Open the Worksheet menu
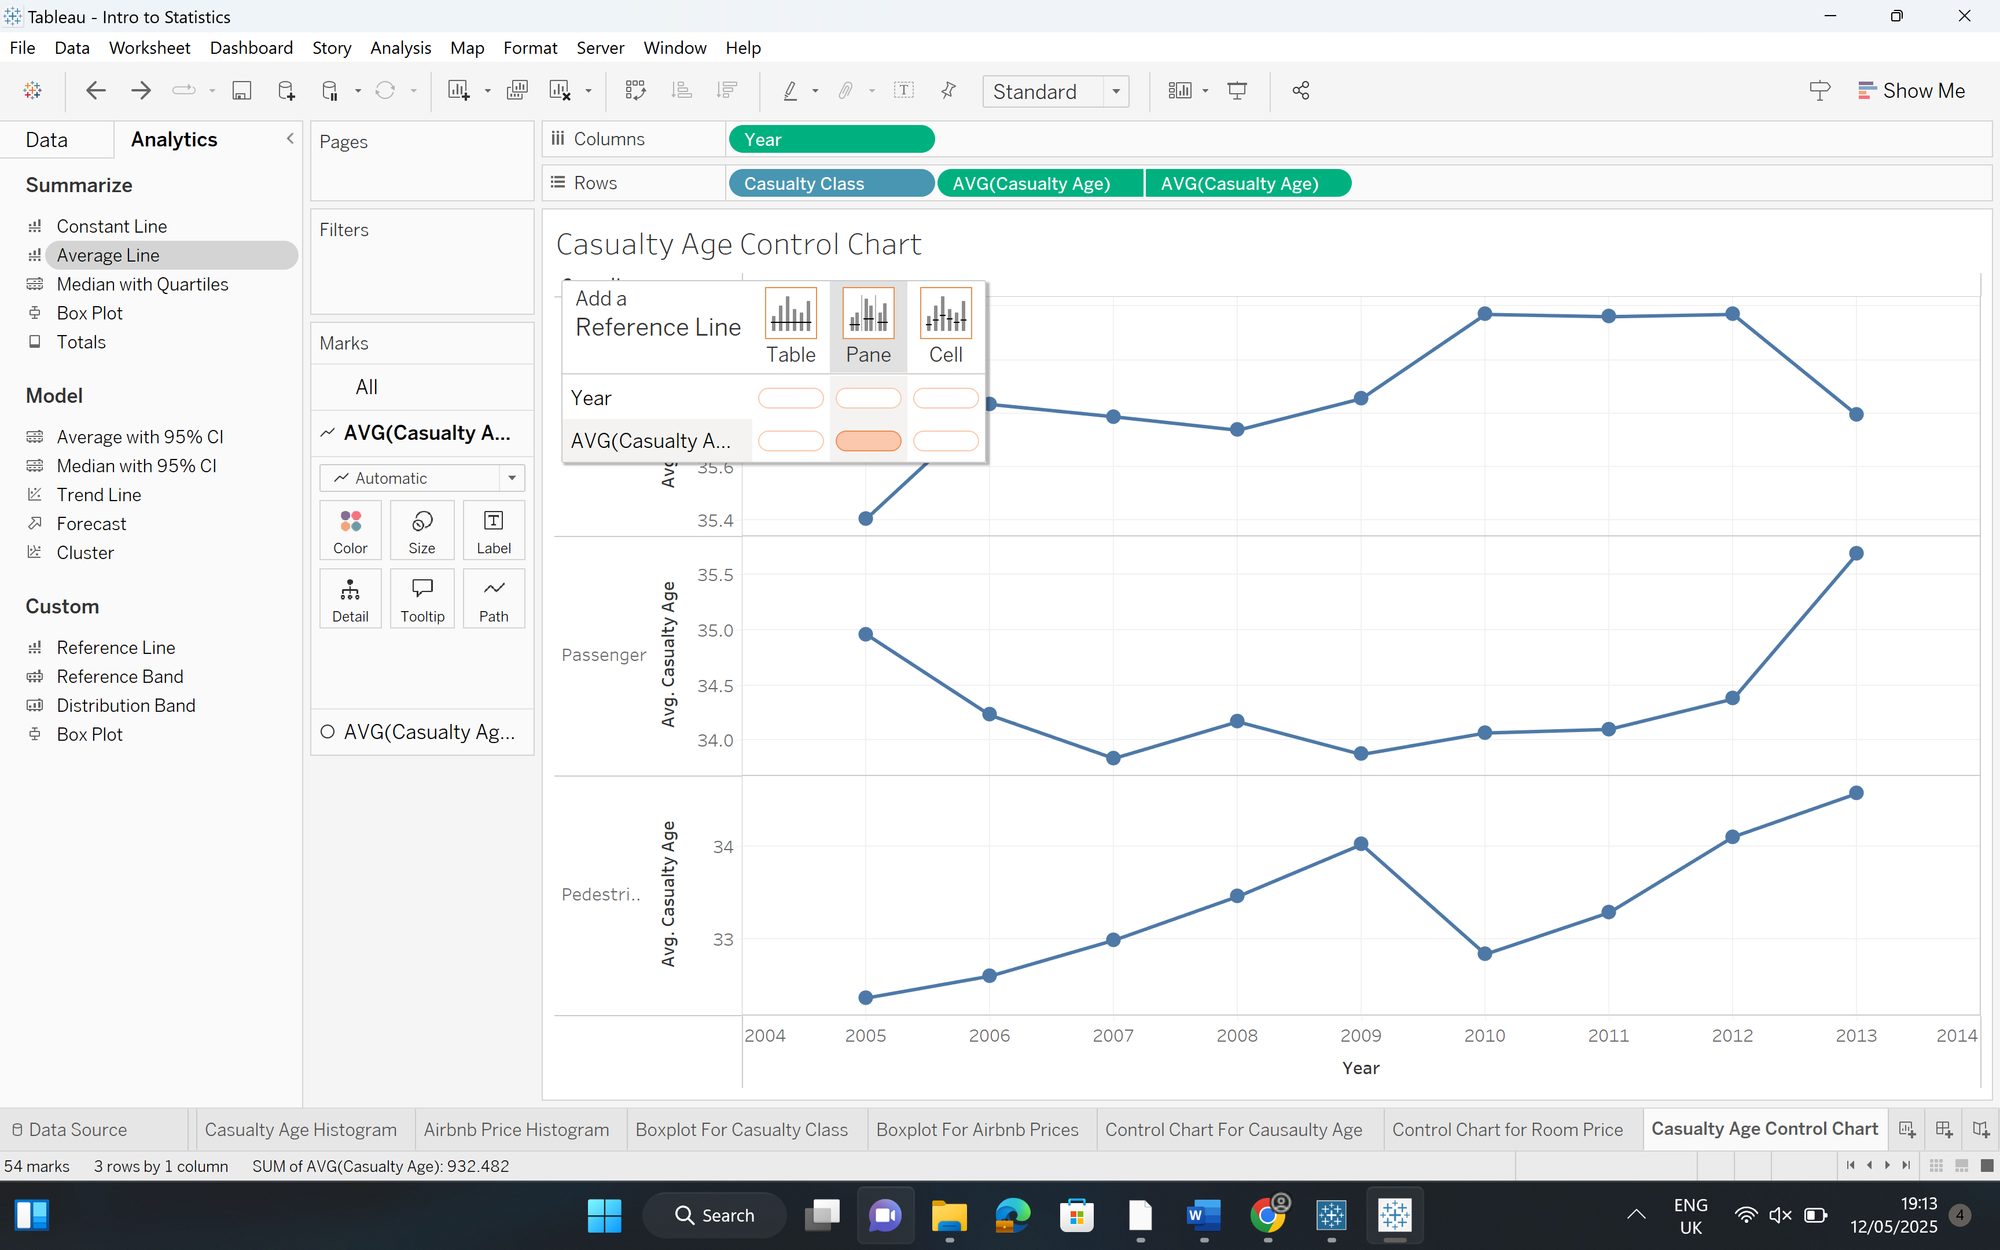This screenshot has width=2000, height=1250. point(149,48)
